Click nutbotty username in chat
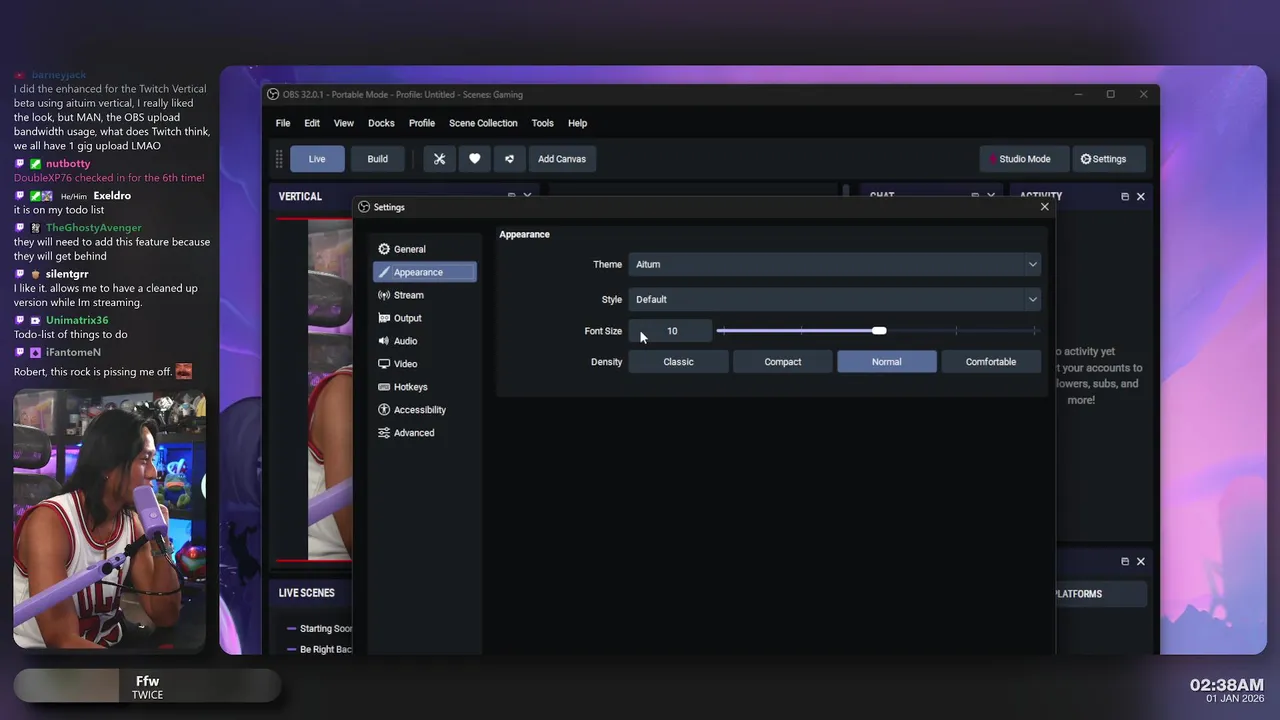The image size is (1280, 720). 68,164
